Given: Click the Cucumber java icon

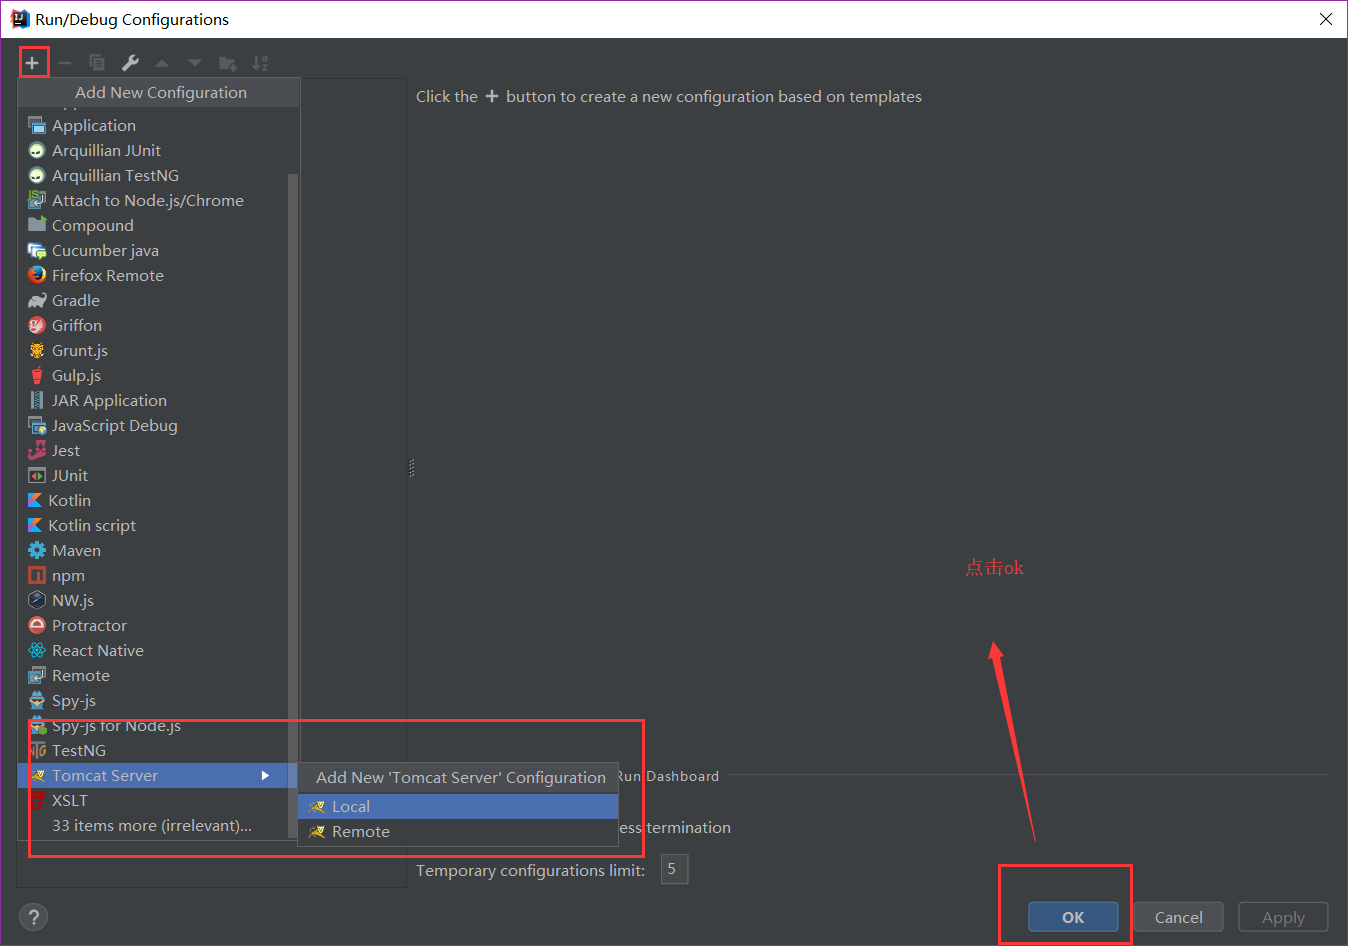Looking at the screenshot, I should tap(37, 250).
